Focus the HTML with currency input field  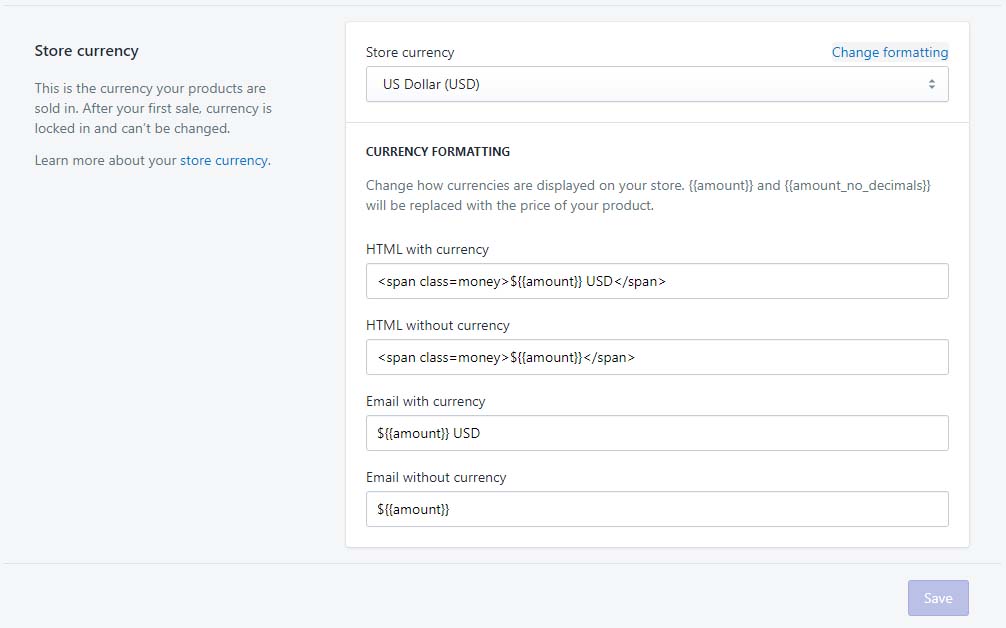coord(656,281)
